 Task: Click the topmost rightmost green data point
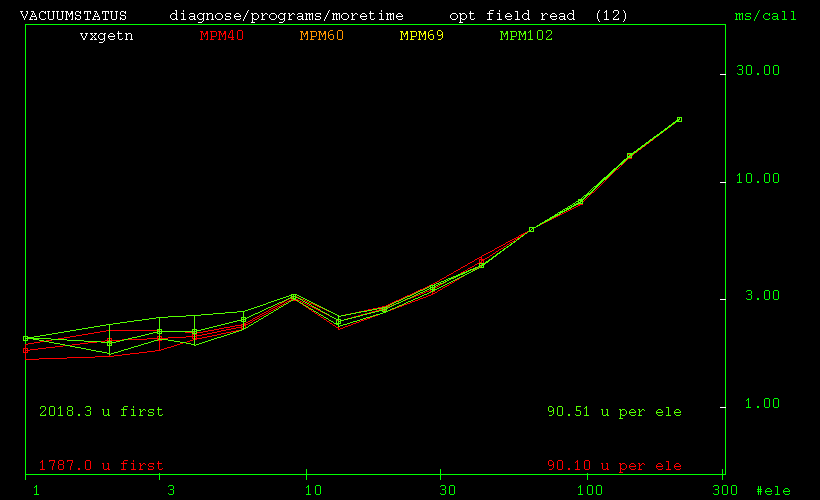[x=679, y=120]
